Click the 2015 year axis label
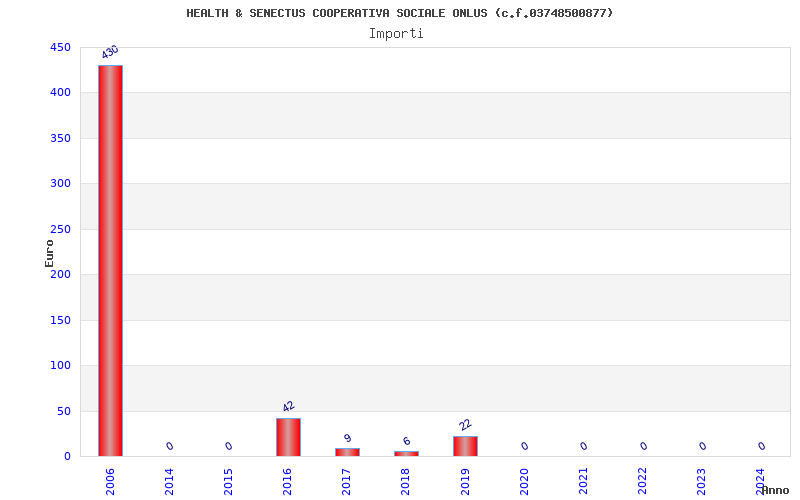800x500 pixels. (229, 481)
